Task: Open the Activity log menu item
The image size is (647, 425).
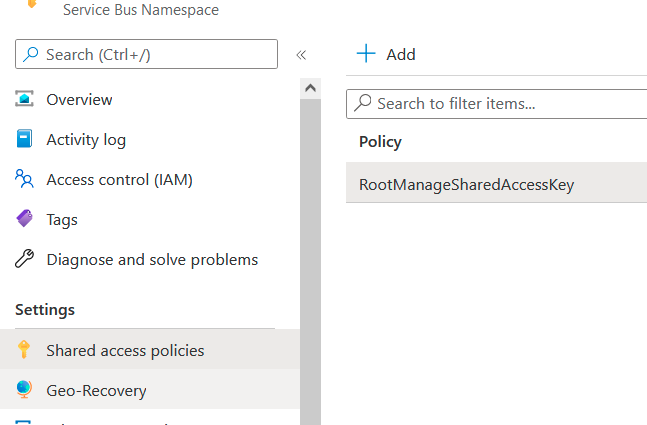Action: 86,140
